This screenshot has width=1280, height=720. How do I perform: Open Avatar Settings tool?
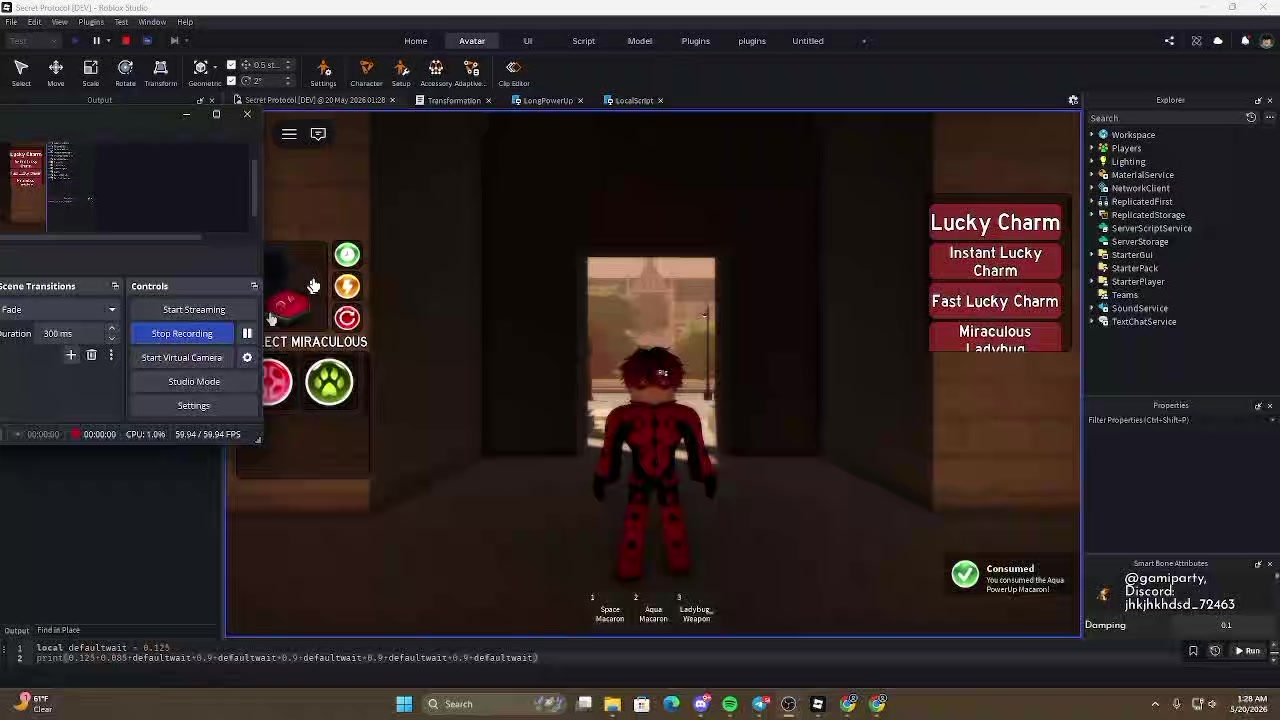coord(323,73)
